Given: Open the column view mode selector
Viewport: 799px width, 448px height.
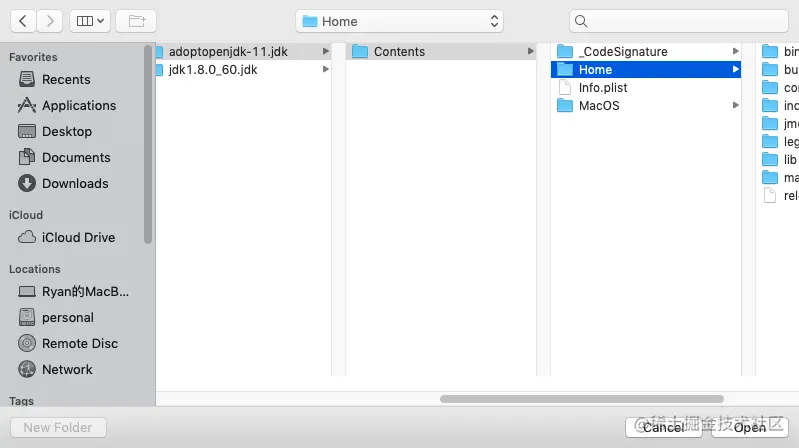Looking at the screenshot, I should coord(90,21).
